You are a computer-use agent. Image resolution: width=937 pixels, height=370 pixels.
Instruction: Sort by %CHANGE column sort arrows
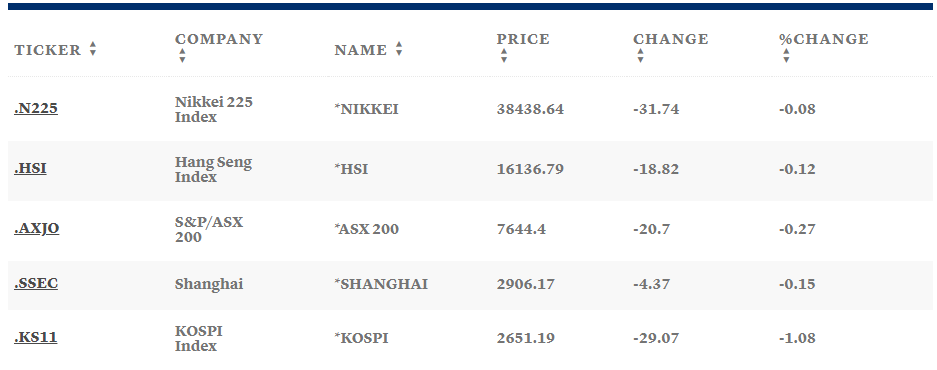coord(786,56)
